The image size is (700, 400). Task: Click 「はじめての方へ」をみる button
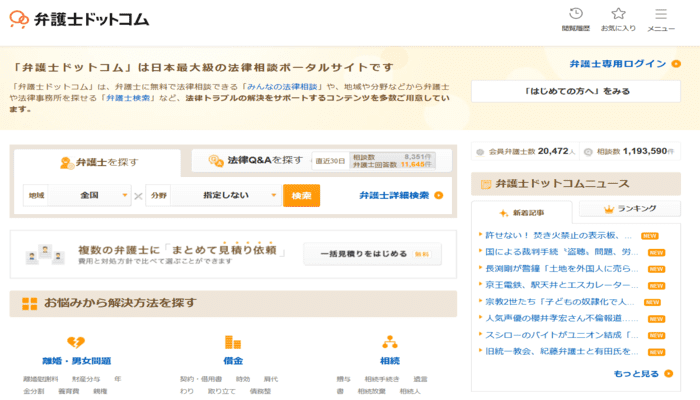click(576, 91)
